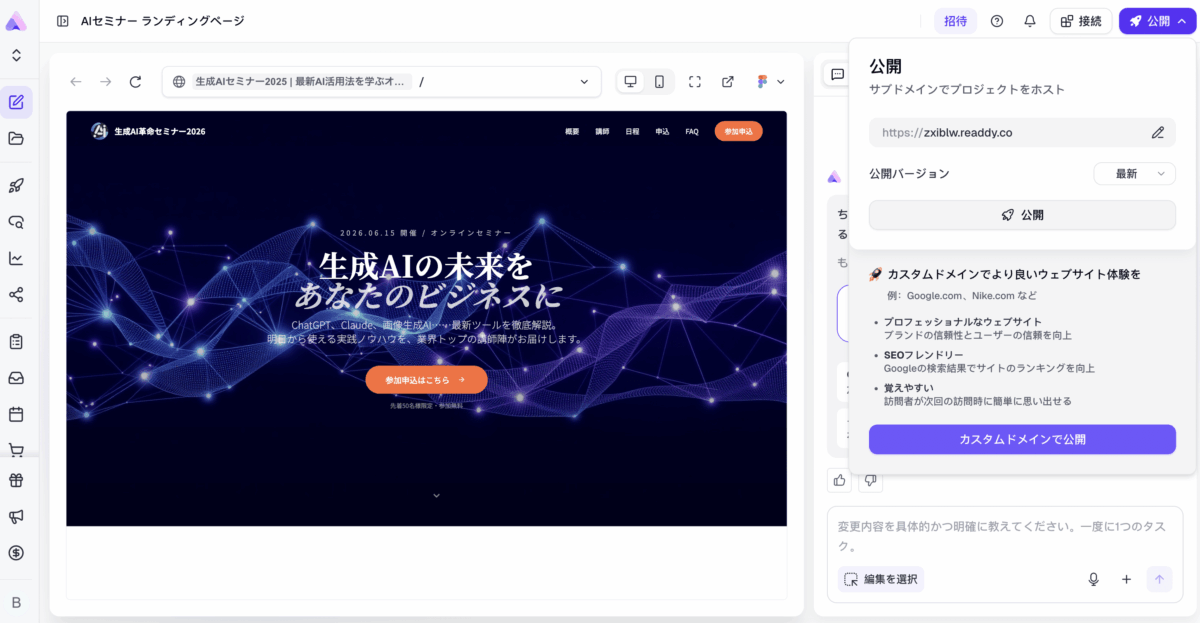Open the dollar coin billing icon
Viewport: 1200px width, 623px height.
pos(16,553)
